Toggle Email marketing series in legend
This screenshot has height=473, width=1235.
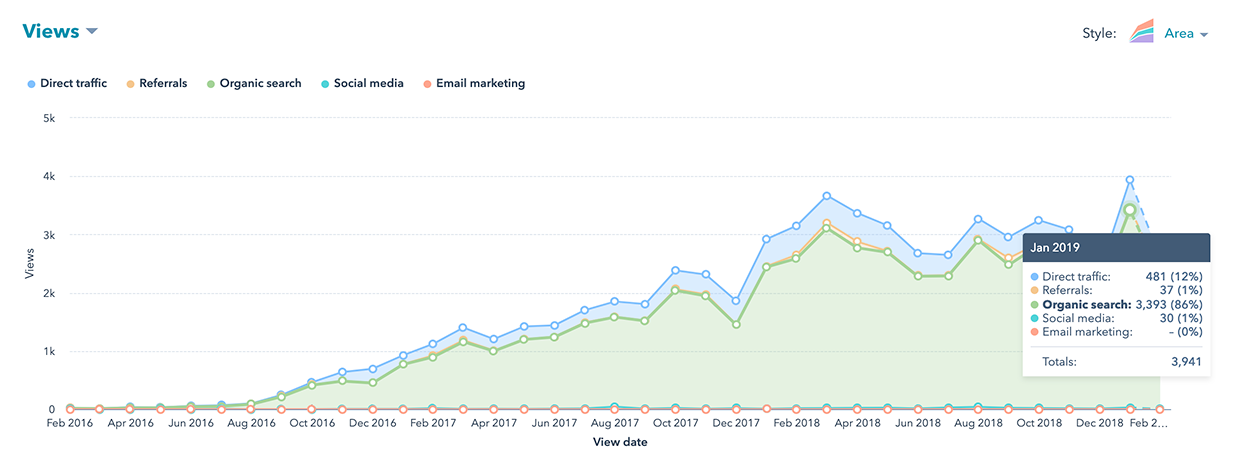473,84
